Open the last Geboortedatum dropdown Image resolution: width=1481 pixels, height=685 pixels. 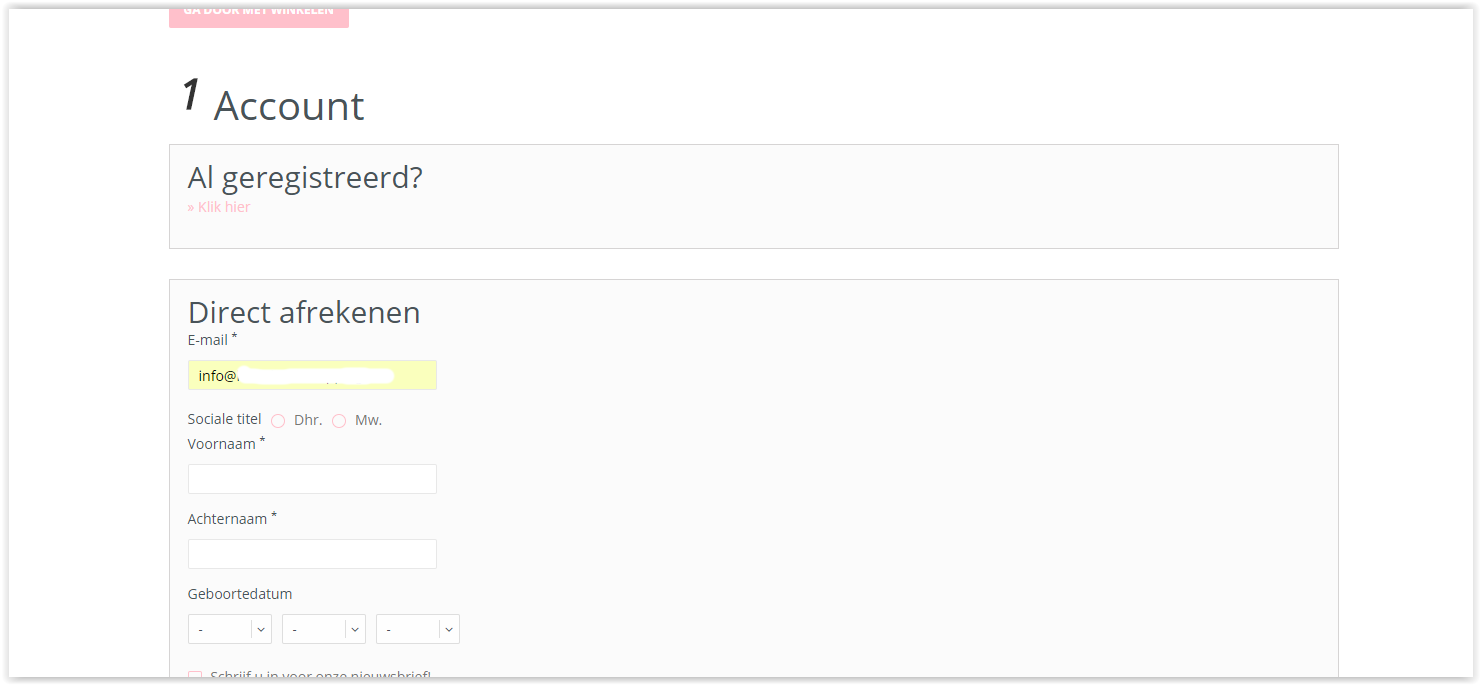417,629
